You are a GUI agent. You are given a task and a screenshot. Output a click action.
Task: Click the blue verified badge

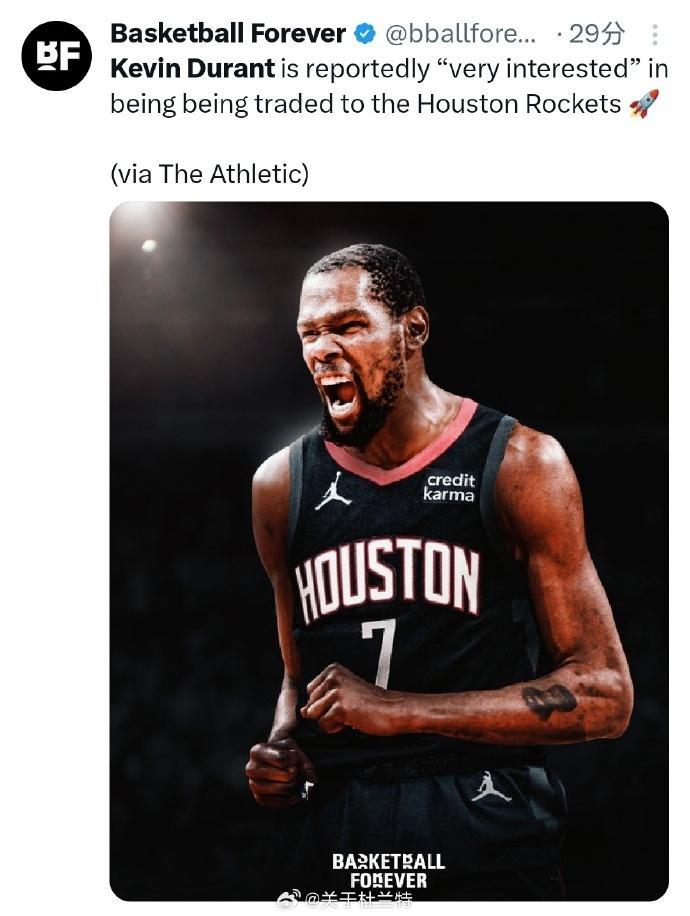(365, 34)
